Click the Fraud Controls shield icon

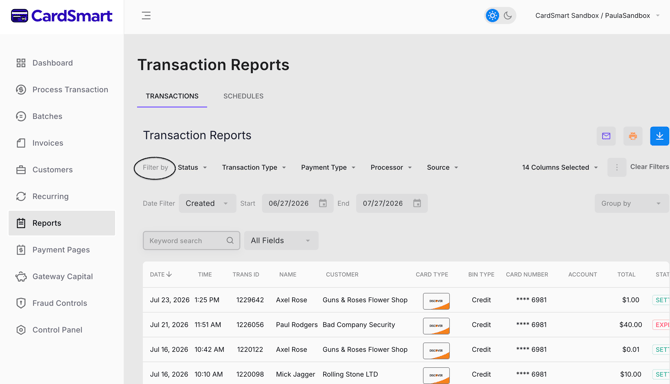pyautogui.click(x=21, y=303)
